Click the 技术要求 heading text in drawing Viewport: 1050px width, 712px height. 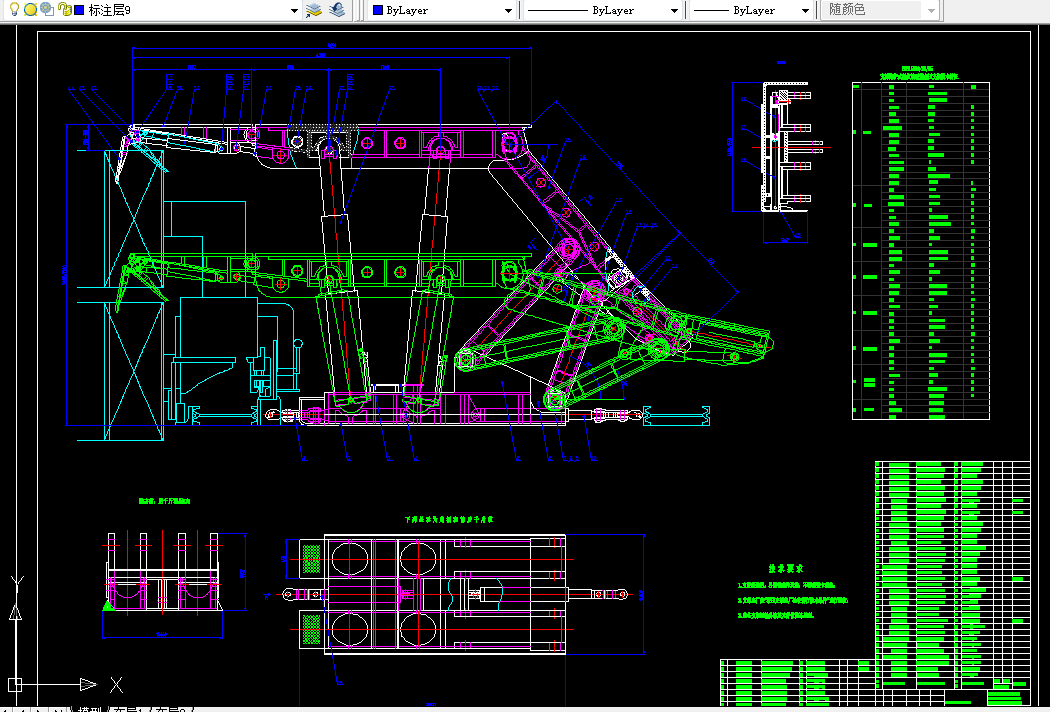coord(786,569)
